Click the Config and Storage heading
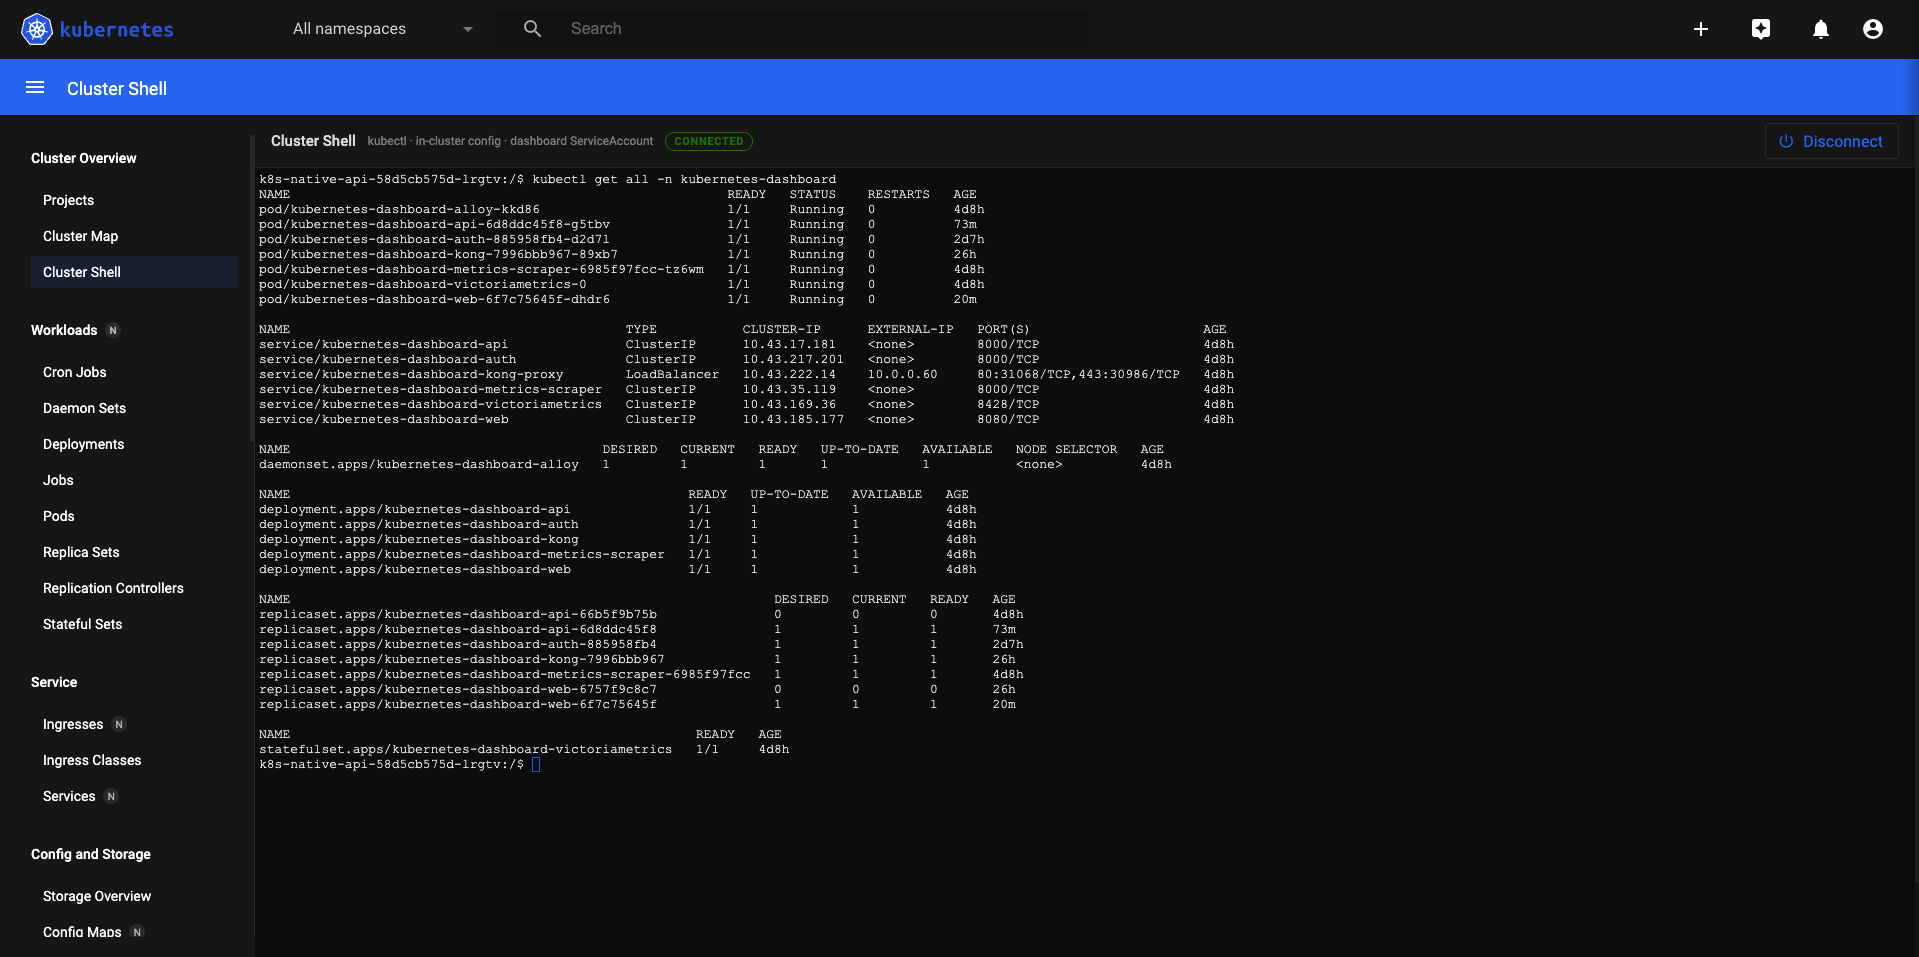Viewport: 1919px width, 957px height. [91, 854]
